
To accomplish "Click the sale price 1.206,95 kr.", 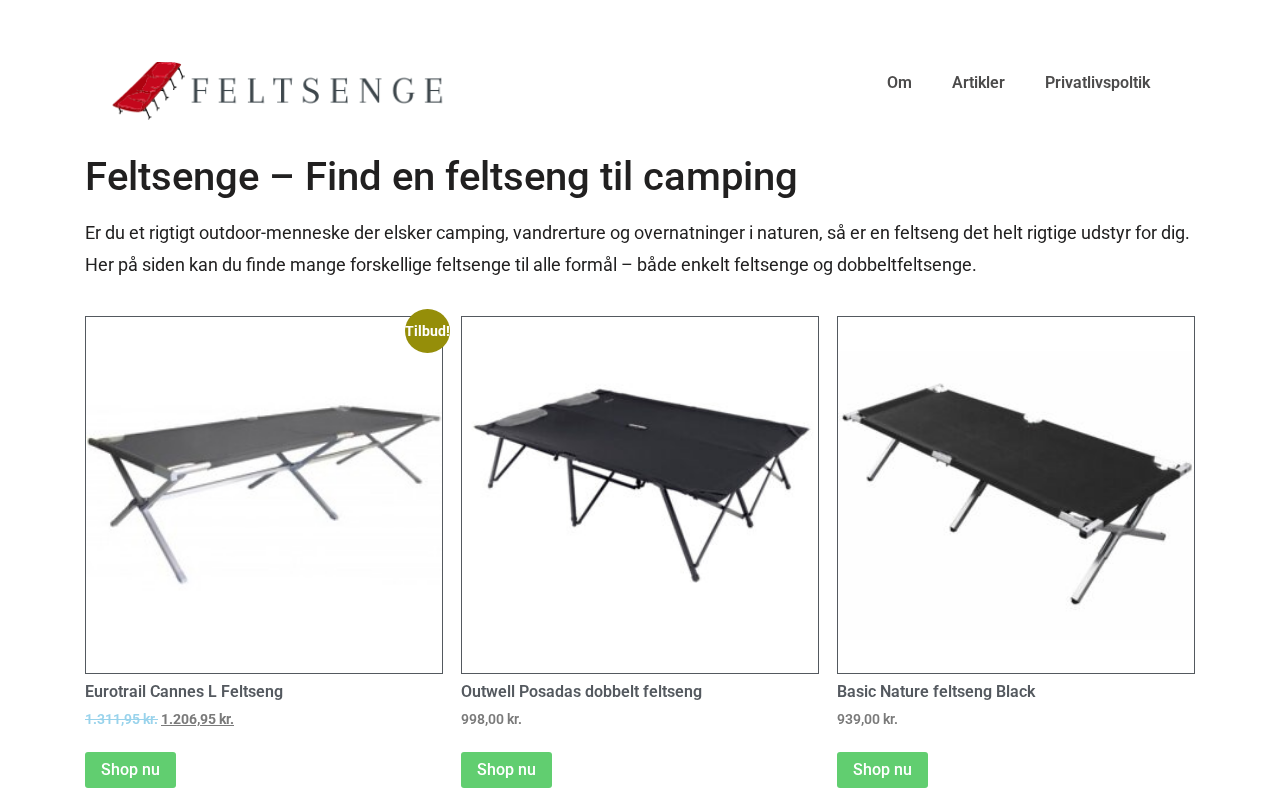I will click(197, 719).
